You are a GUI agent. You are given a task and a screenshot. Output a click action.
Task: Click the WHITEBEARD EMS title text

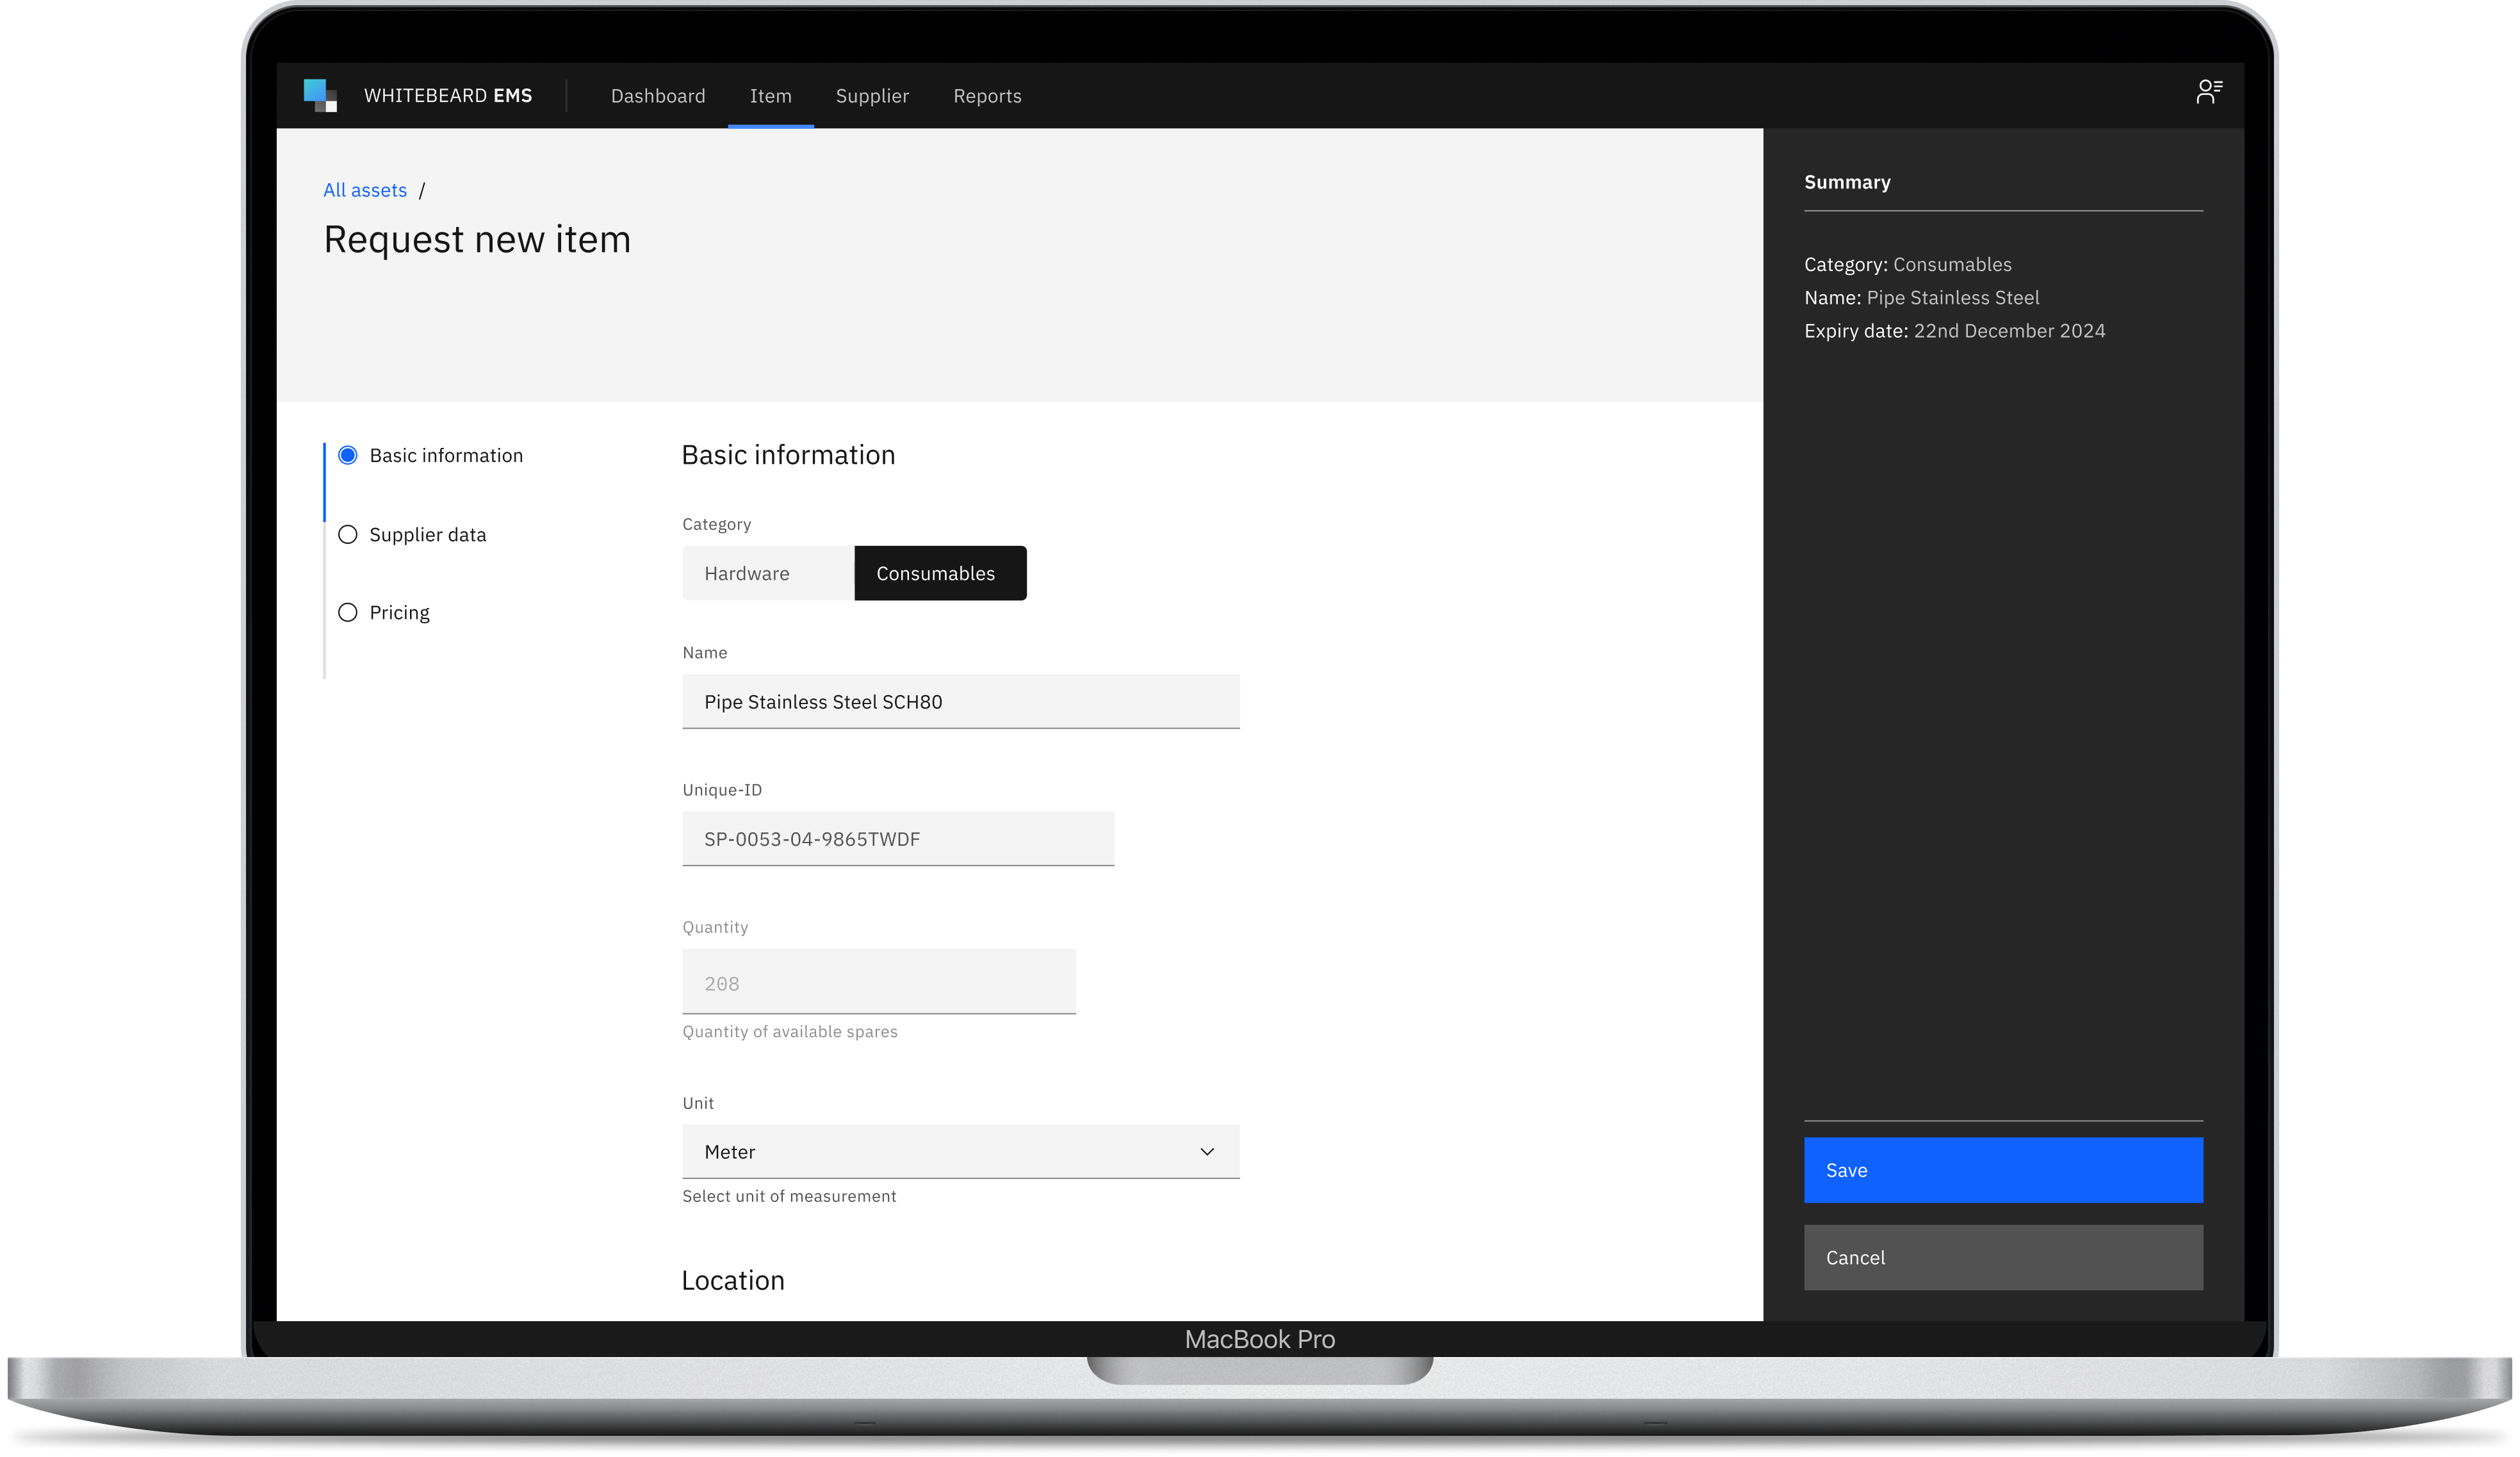448,96
